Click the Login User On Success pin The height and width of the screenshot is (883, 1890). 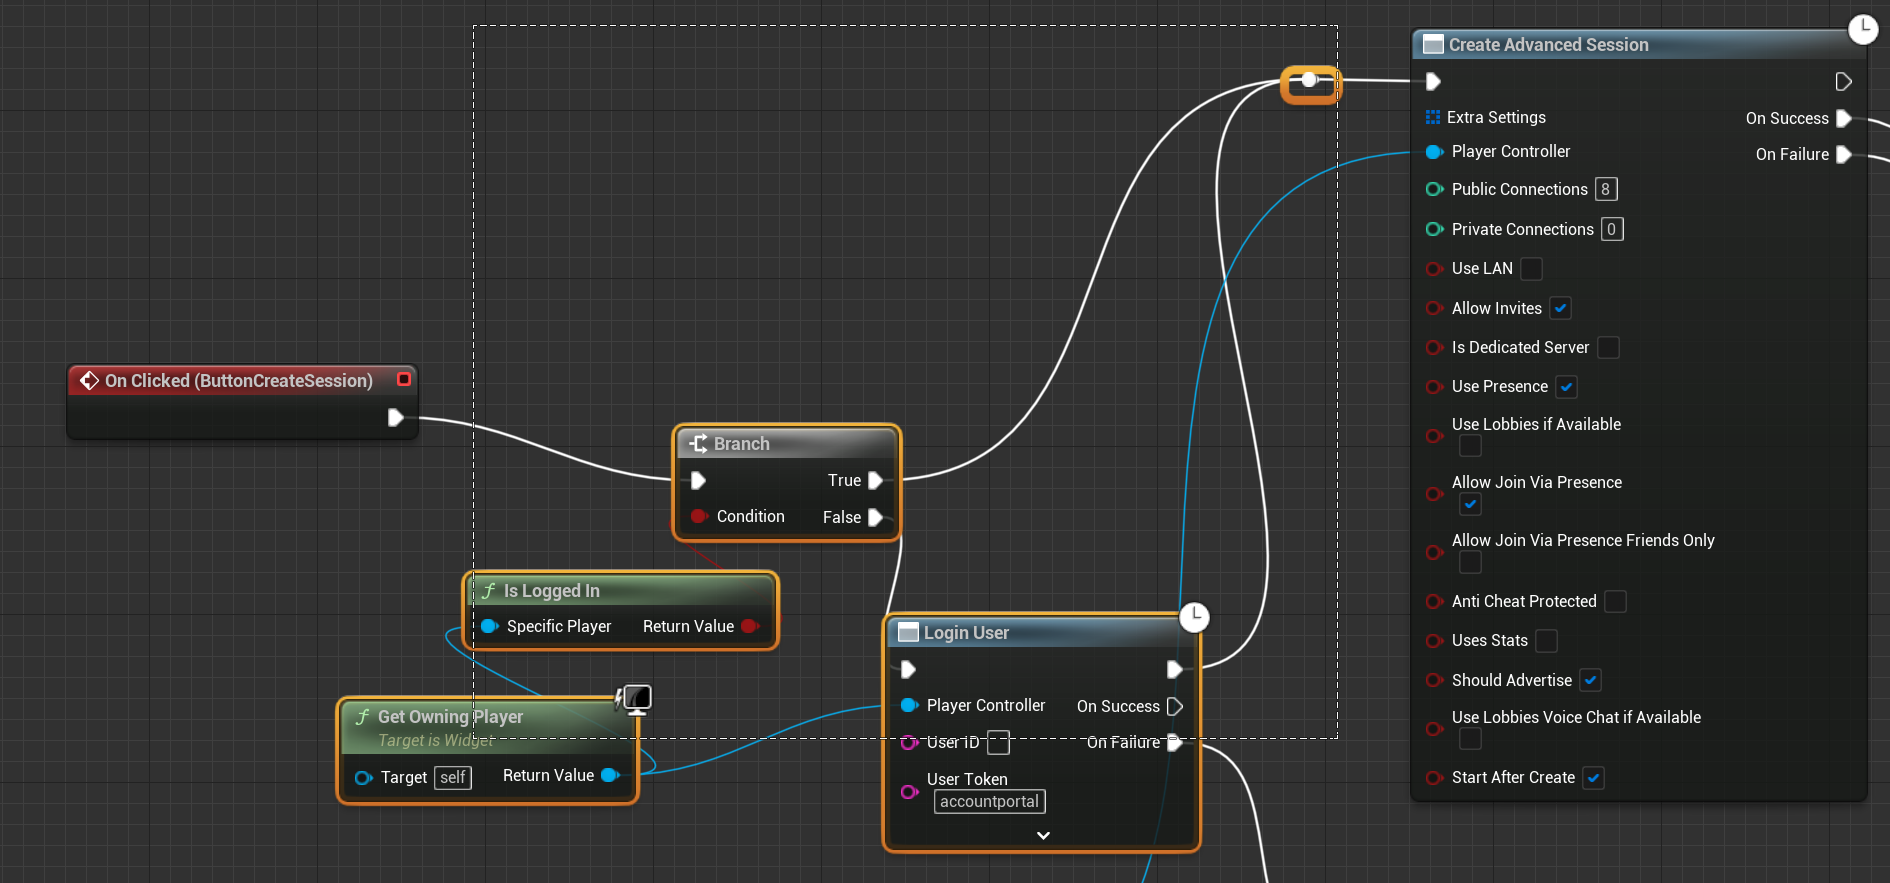[x=1175, y=707]
